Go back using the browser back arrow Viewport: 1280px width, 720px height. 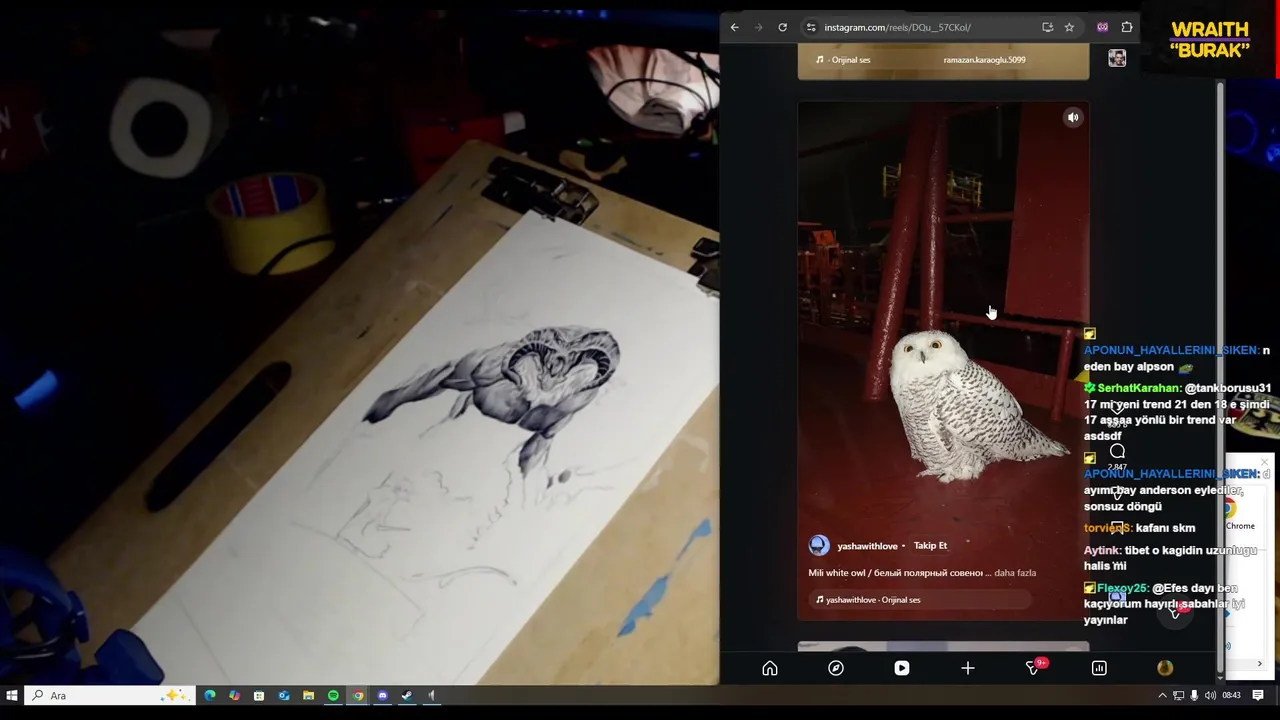tap(735, 27)
